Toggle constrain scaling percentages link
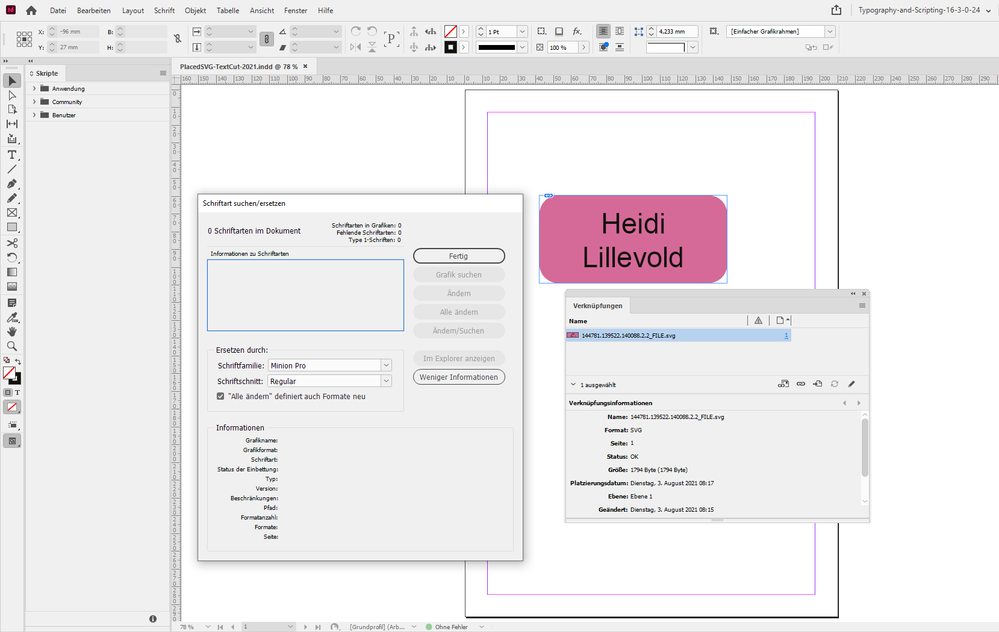Screen dimensions: 999x632 [x=266, y=39]
